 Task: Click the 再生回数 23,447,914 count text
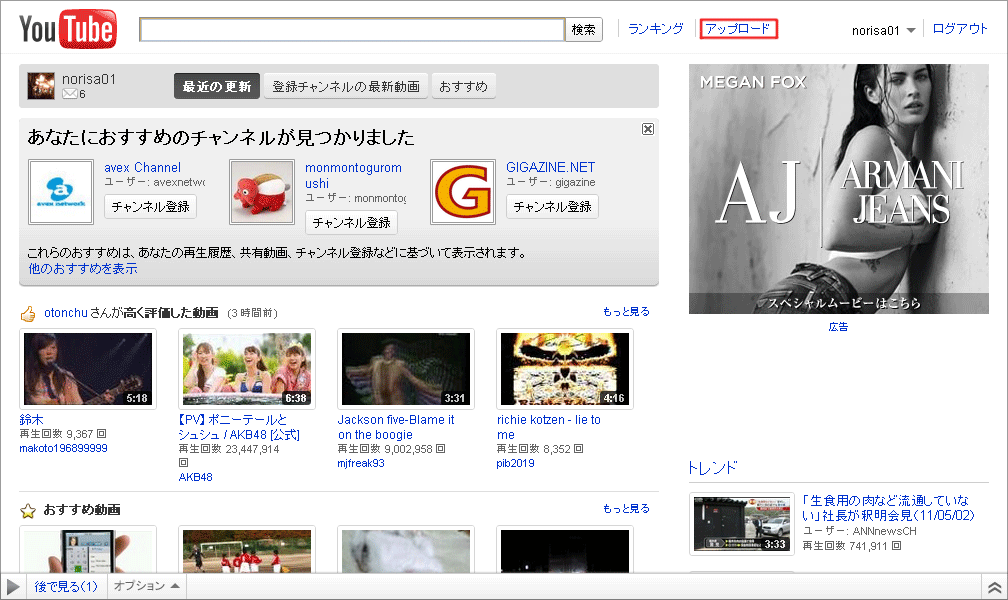pyautogui.click(x=229, y=449)
